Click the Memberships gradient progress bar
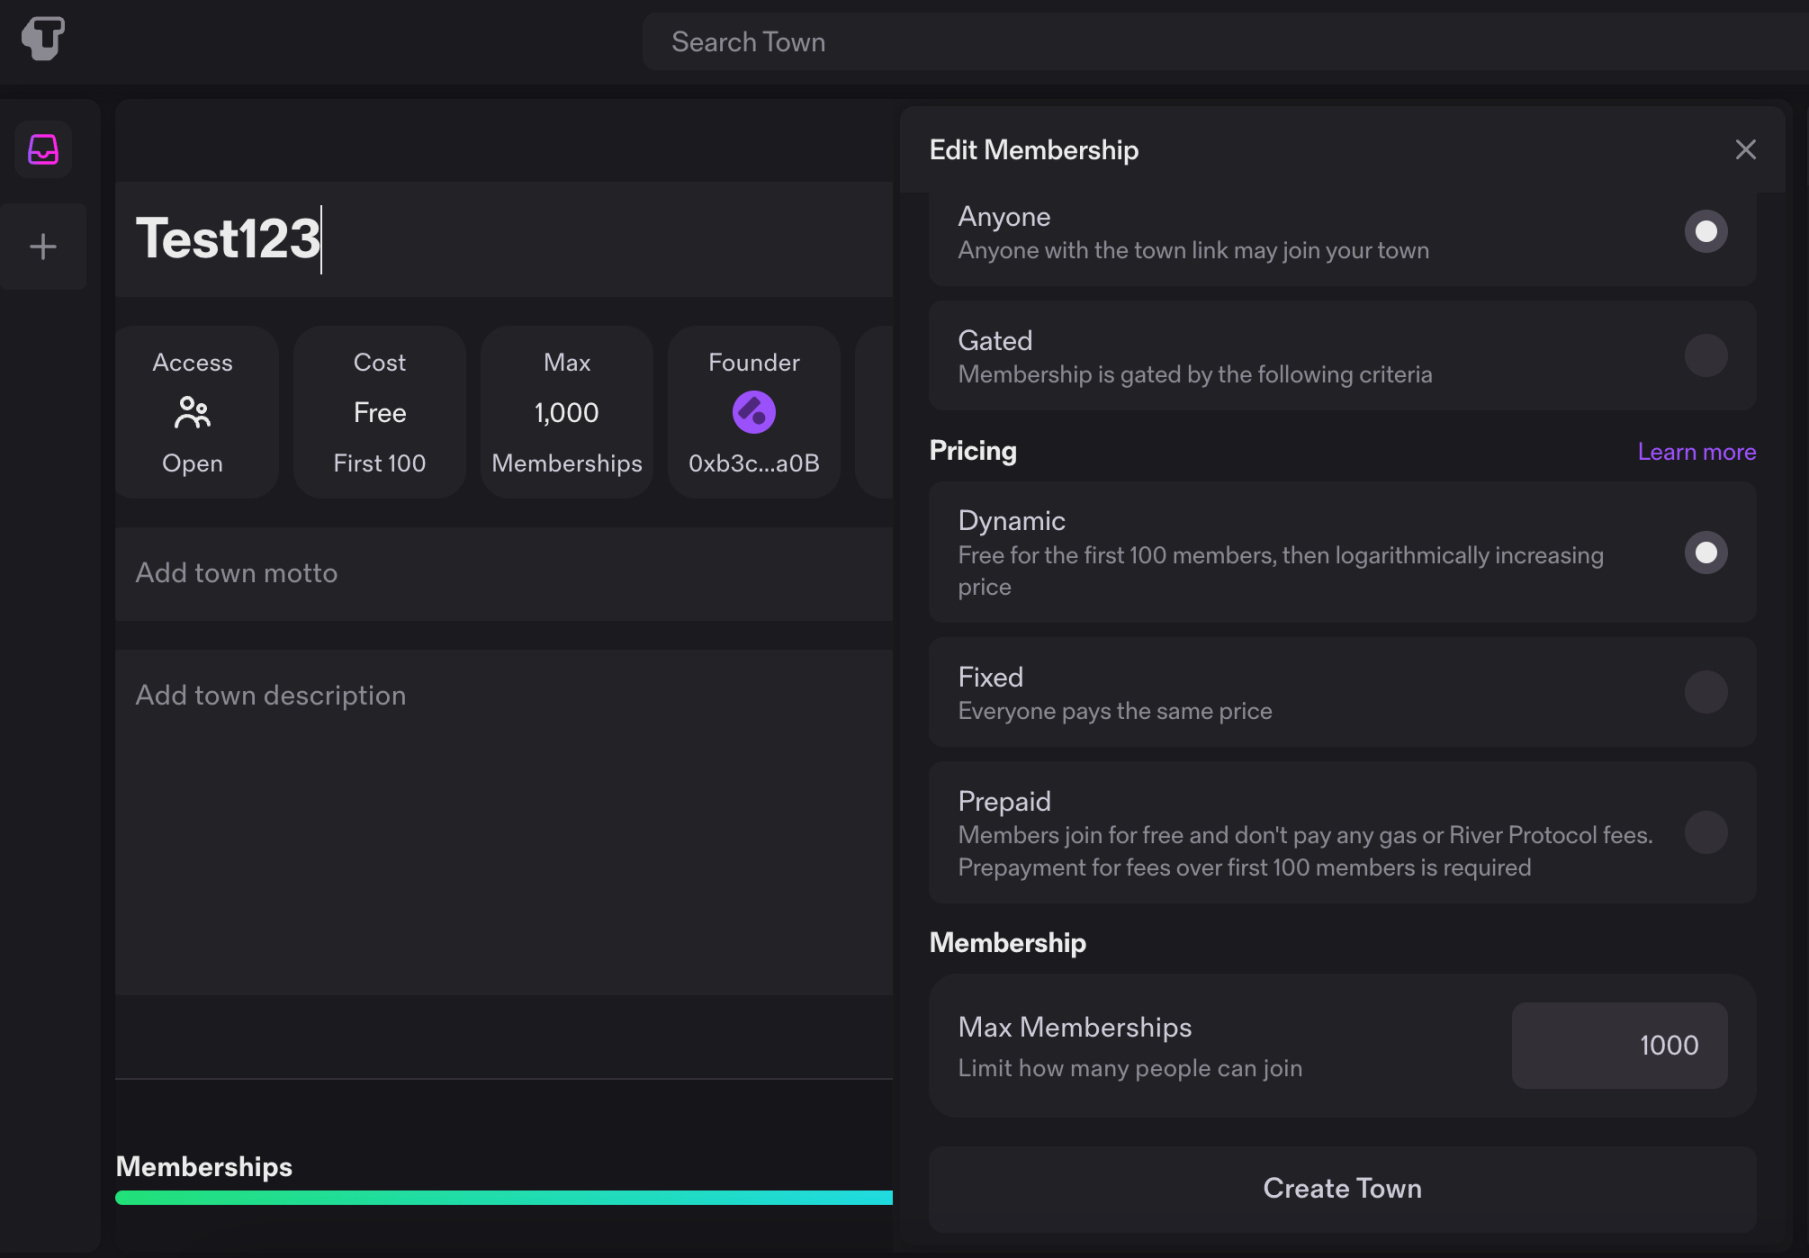The width and height of the screenshot is (1809, 1258). [504, 1198]
